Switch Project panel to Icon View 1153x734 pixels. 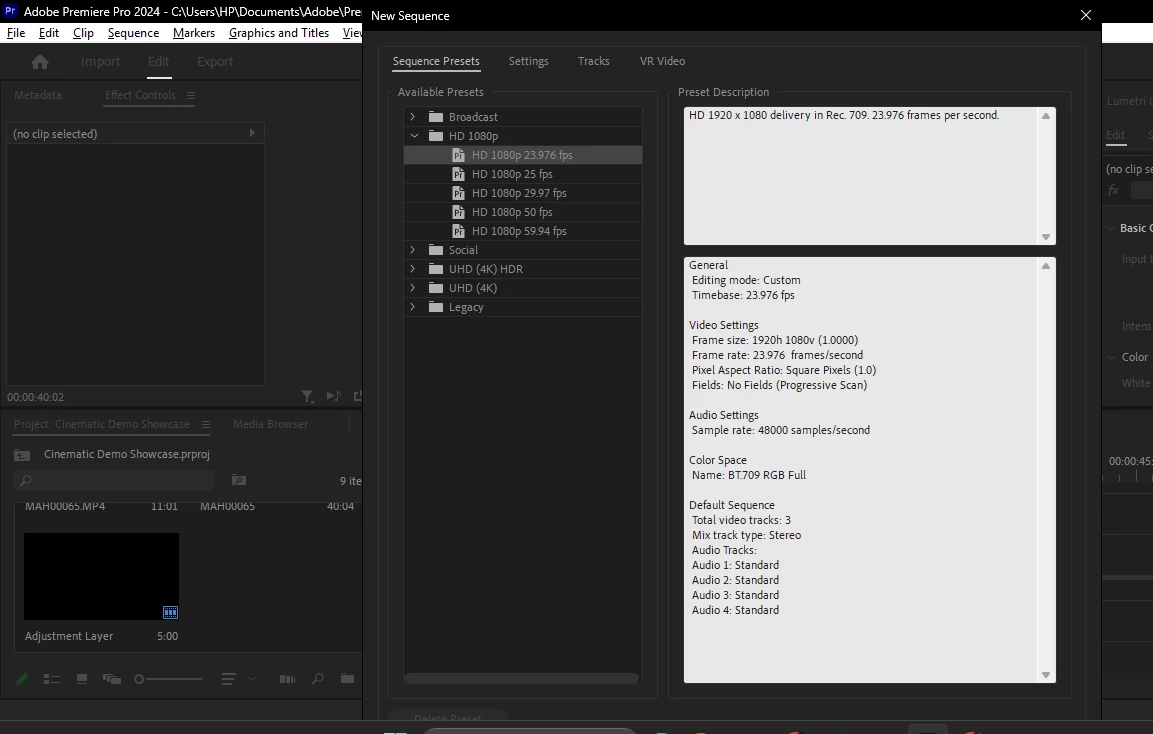coord(82,679)
